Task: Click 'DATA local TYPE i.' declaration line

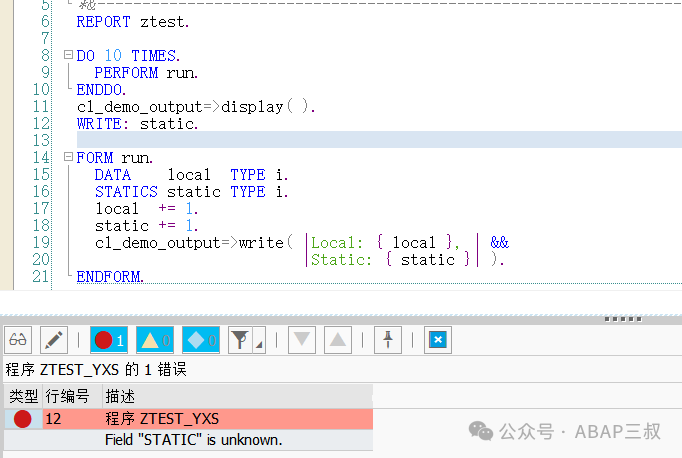Action: click(191, 175)
